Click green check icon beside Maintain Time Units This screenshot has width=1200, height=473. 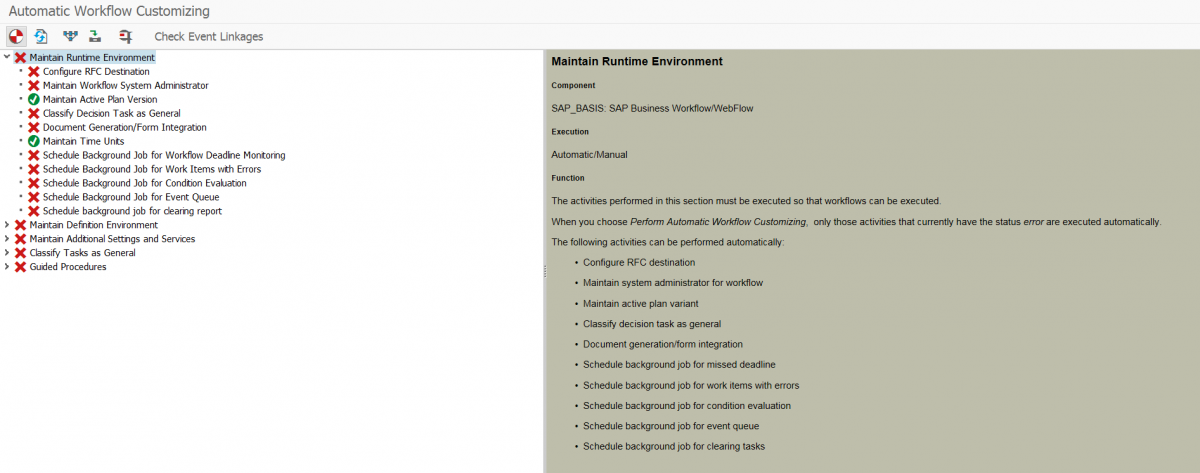[34, 142]
